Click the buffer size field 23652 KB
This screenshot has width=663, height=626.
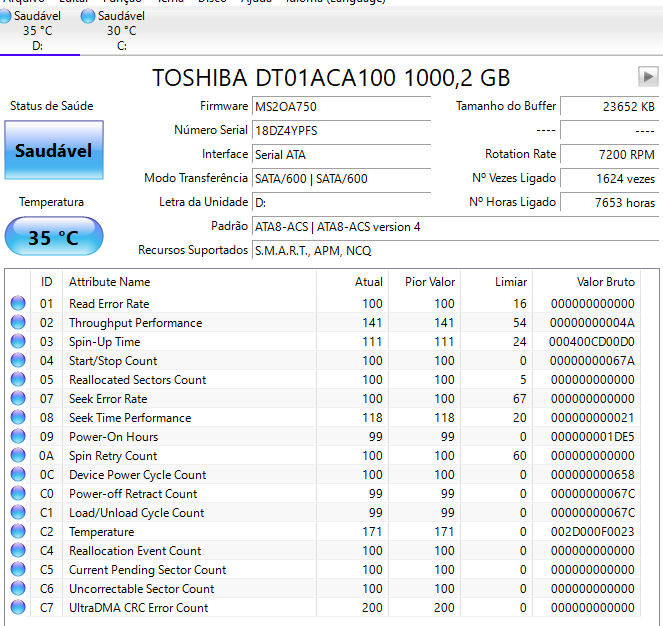610,106
